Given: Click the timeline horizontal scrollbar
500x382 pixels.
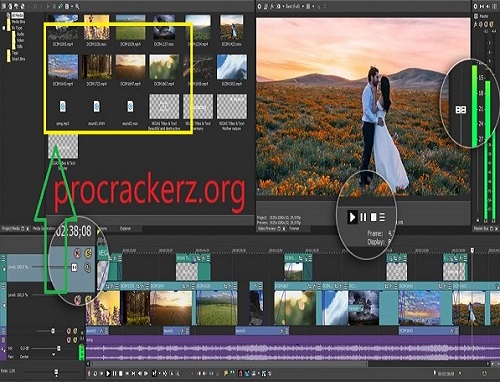Looking at the screenshot, I should point(230,364).
